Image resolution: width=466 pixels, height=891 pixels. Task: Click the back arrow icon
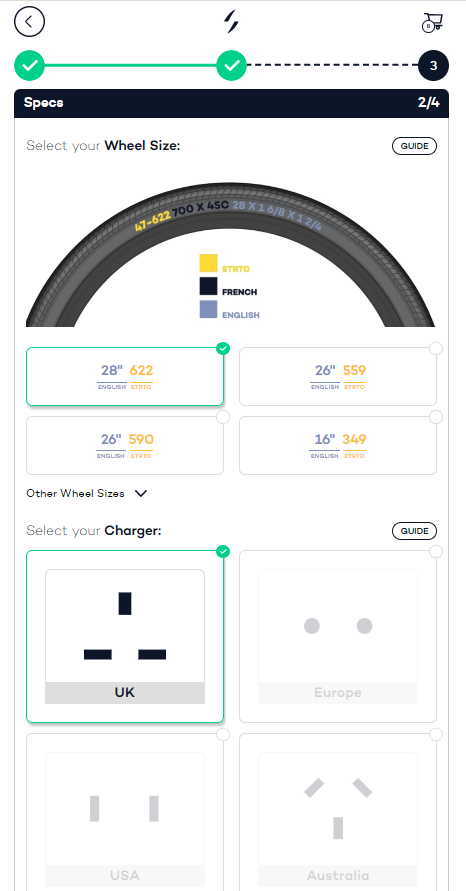click(30, 22)
